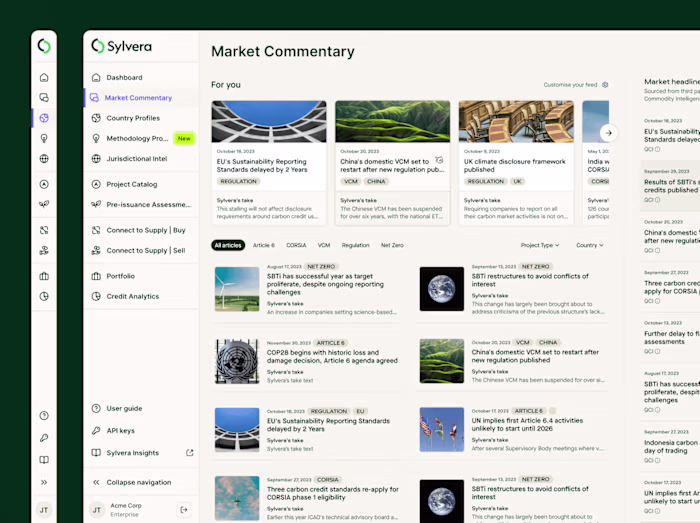Open China's domestic VCM carousel card

click(x=392, y=163)
